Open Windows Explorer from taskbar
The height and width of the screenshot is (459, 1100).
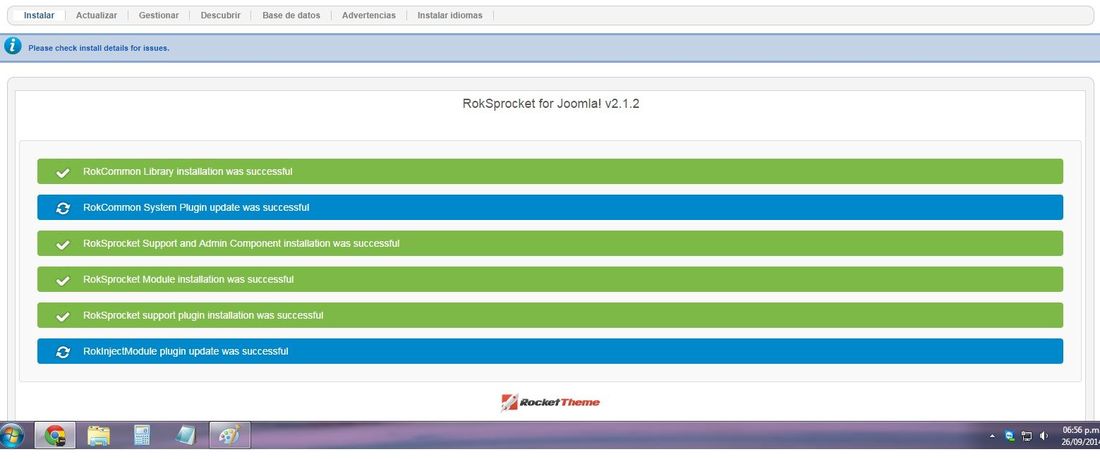click(98, 436)
